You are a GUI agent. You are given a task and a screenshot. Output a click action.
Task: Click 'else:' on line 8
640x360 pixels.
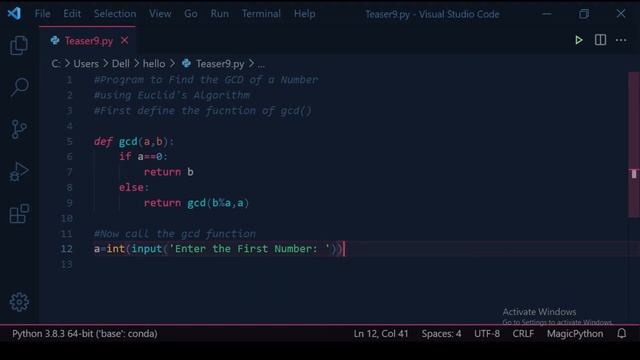[x=134, y=187]
